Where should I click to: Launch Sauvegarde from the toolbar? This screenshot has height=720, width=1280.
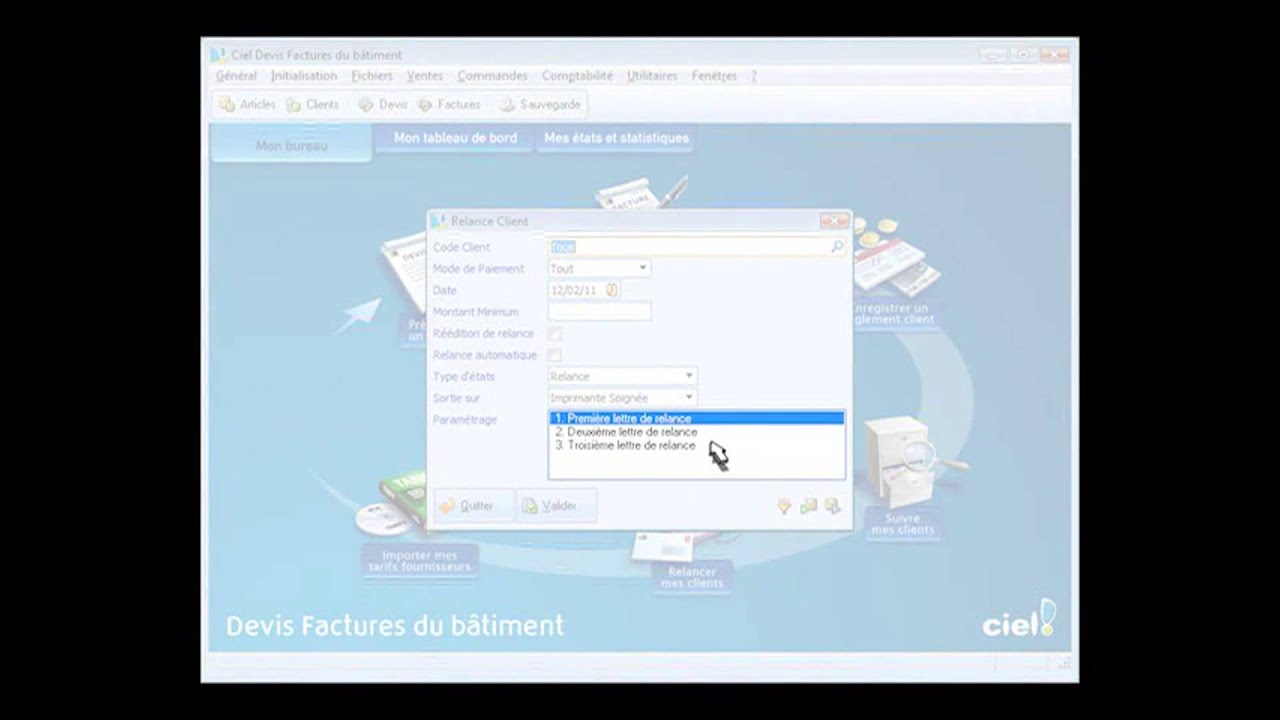pos(540,104)
